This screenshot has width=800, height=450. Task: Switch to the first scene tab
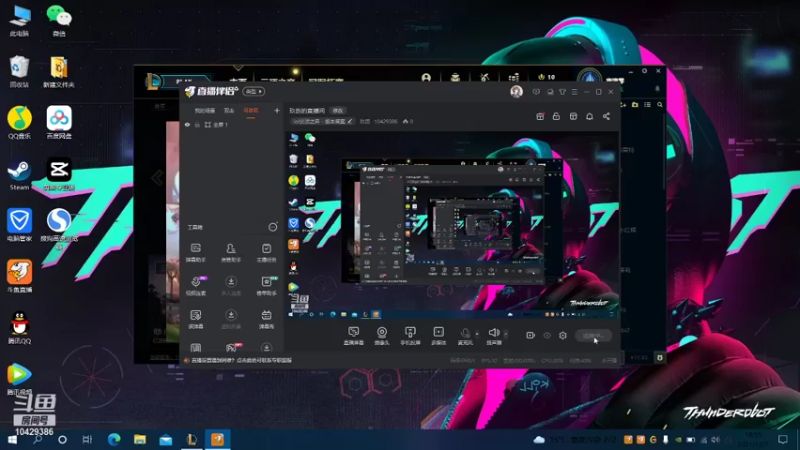(205, 111)
